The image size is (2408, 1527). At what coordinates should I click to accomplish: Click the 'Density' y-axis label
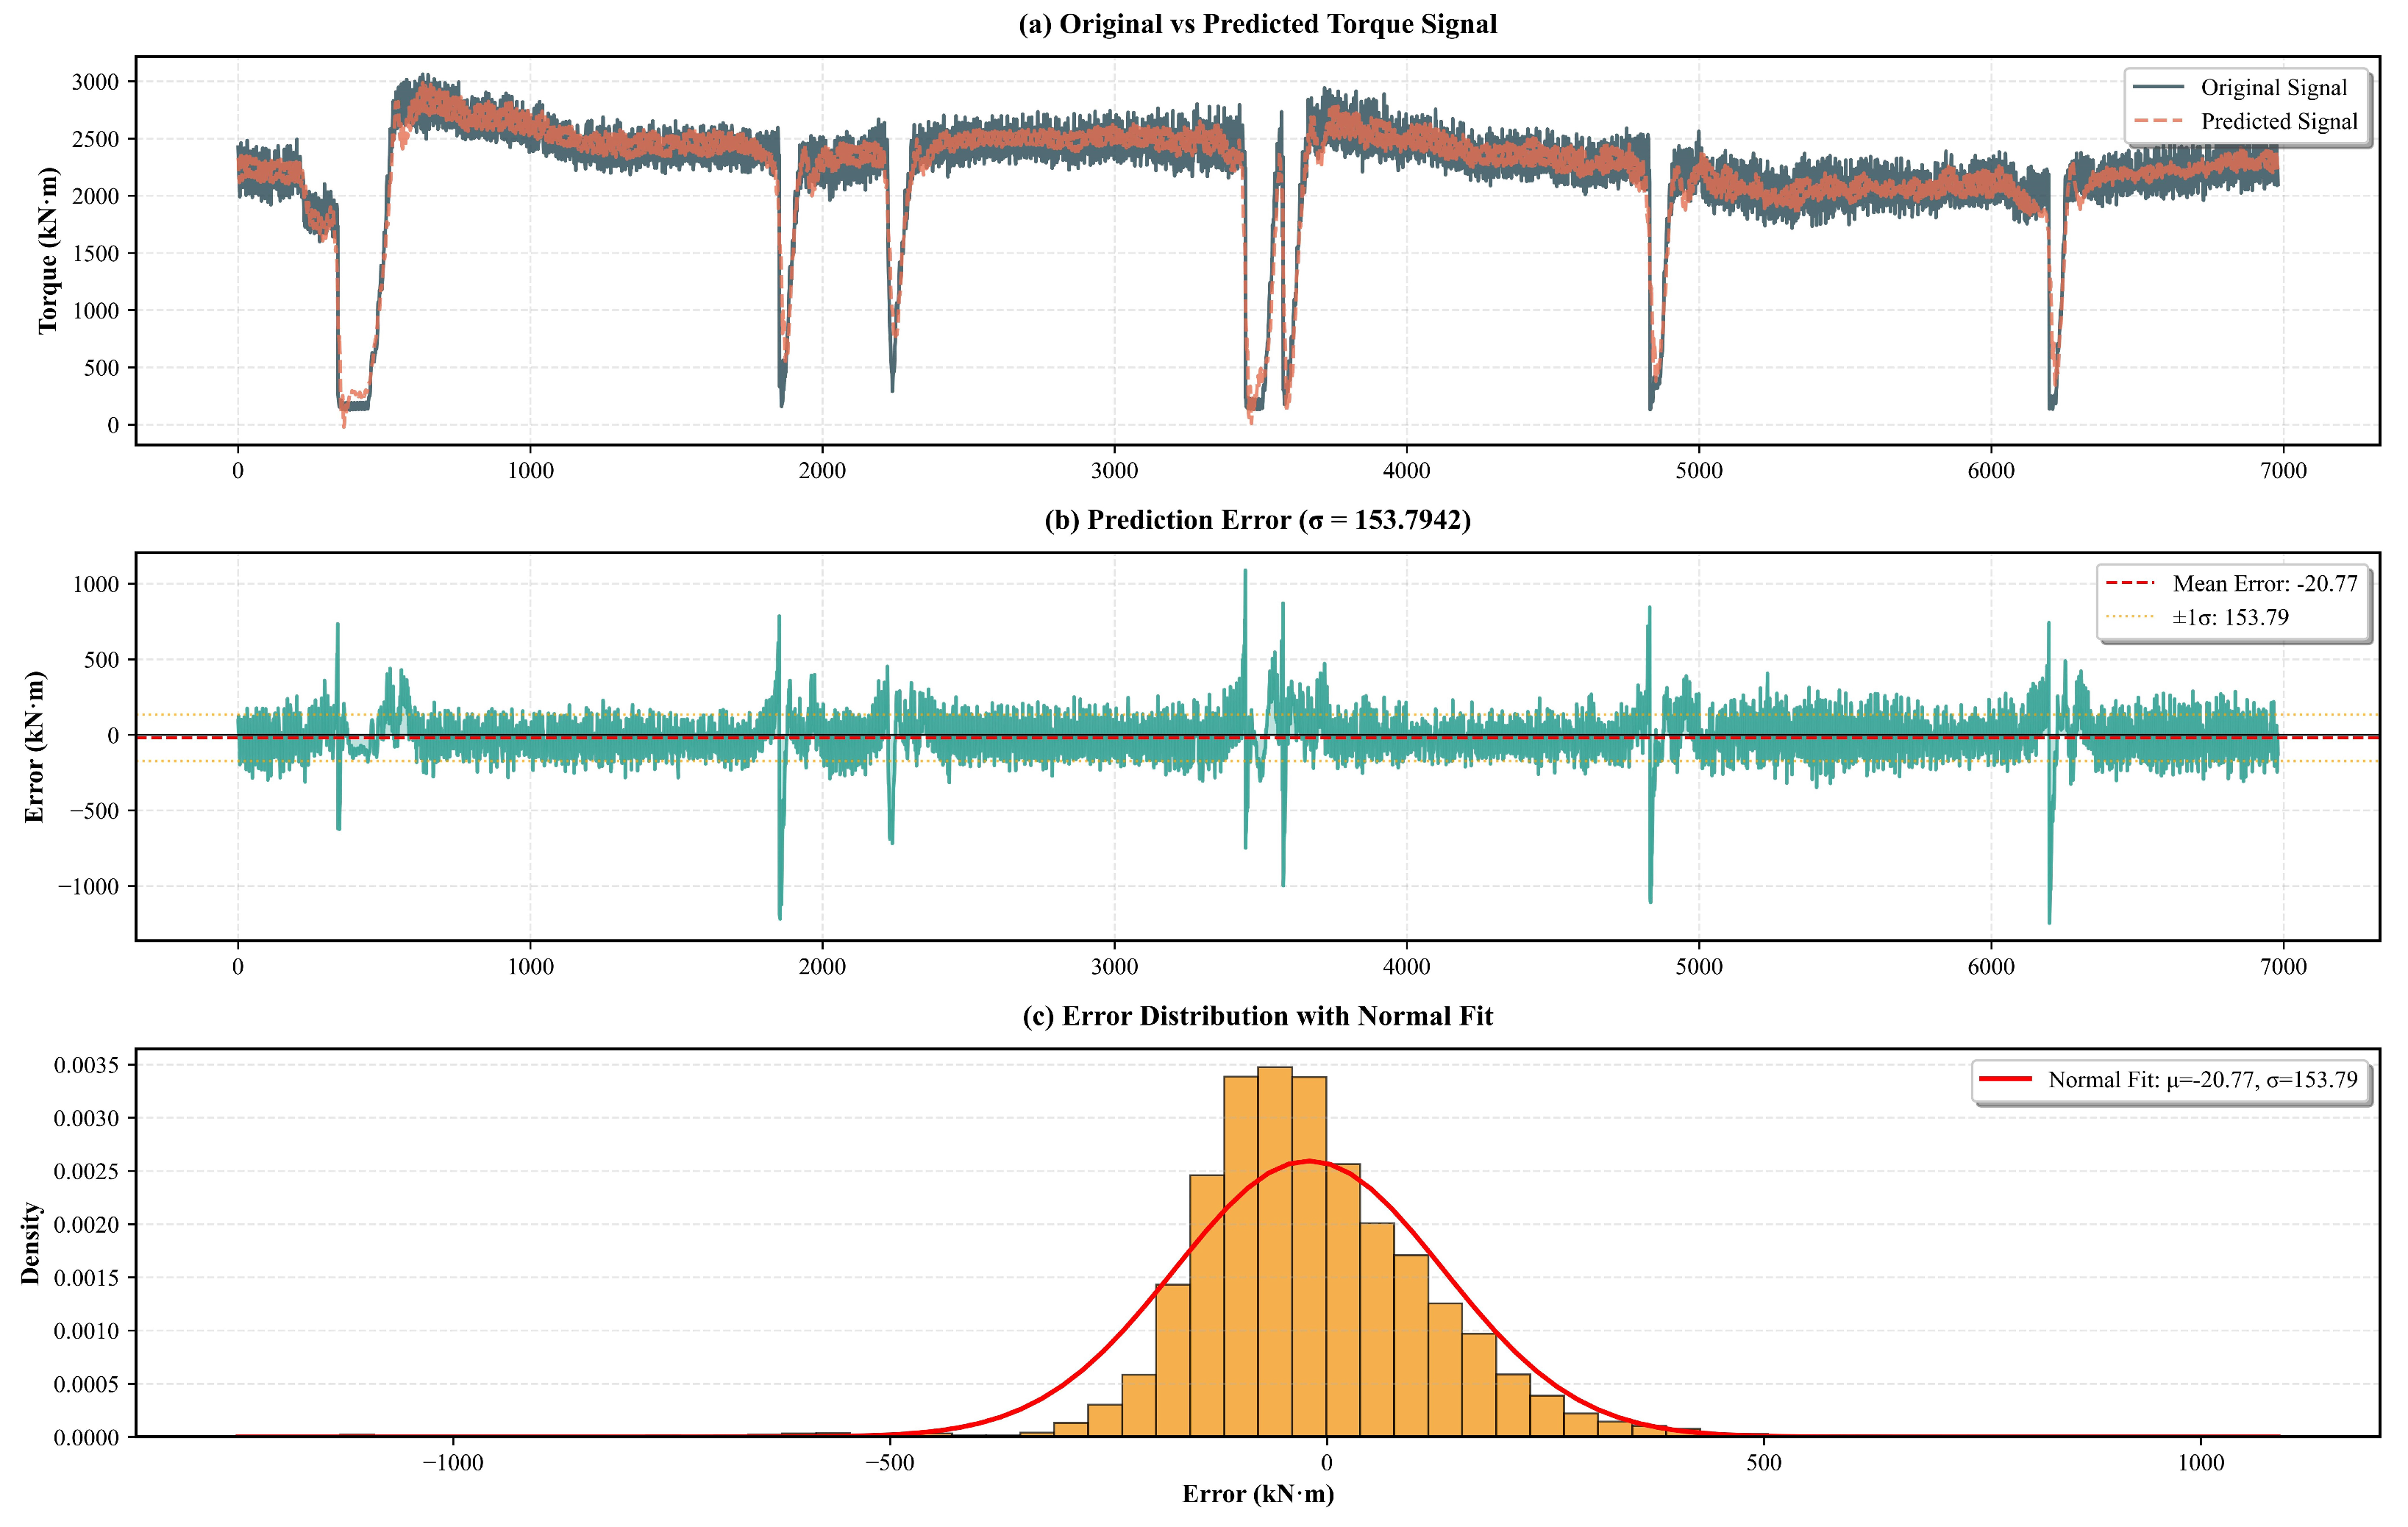(x=31, y=1243)
